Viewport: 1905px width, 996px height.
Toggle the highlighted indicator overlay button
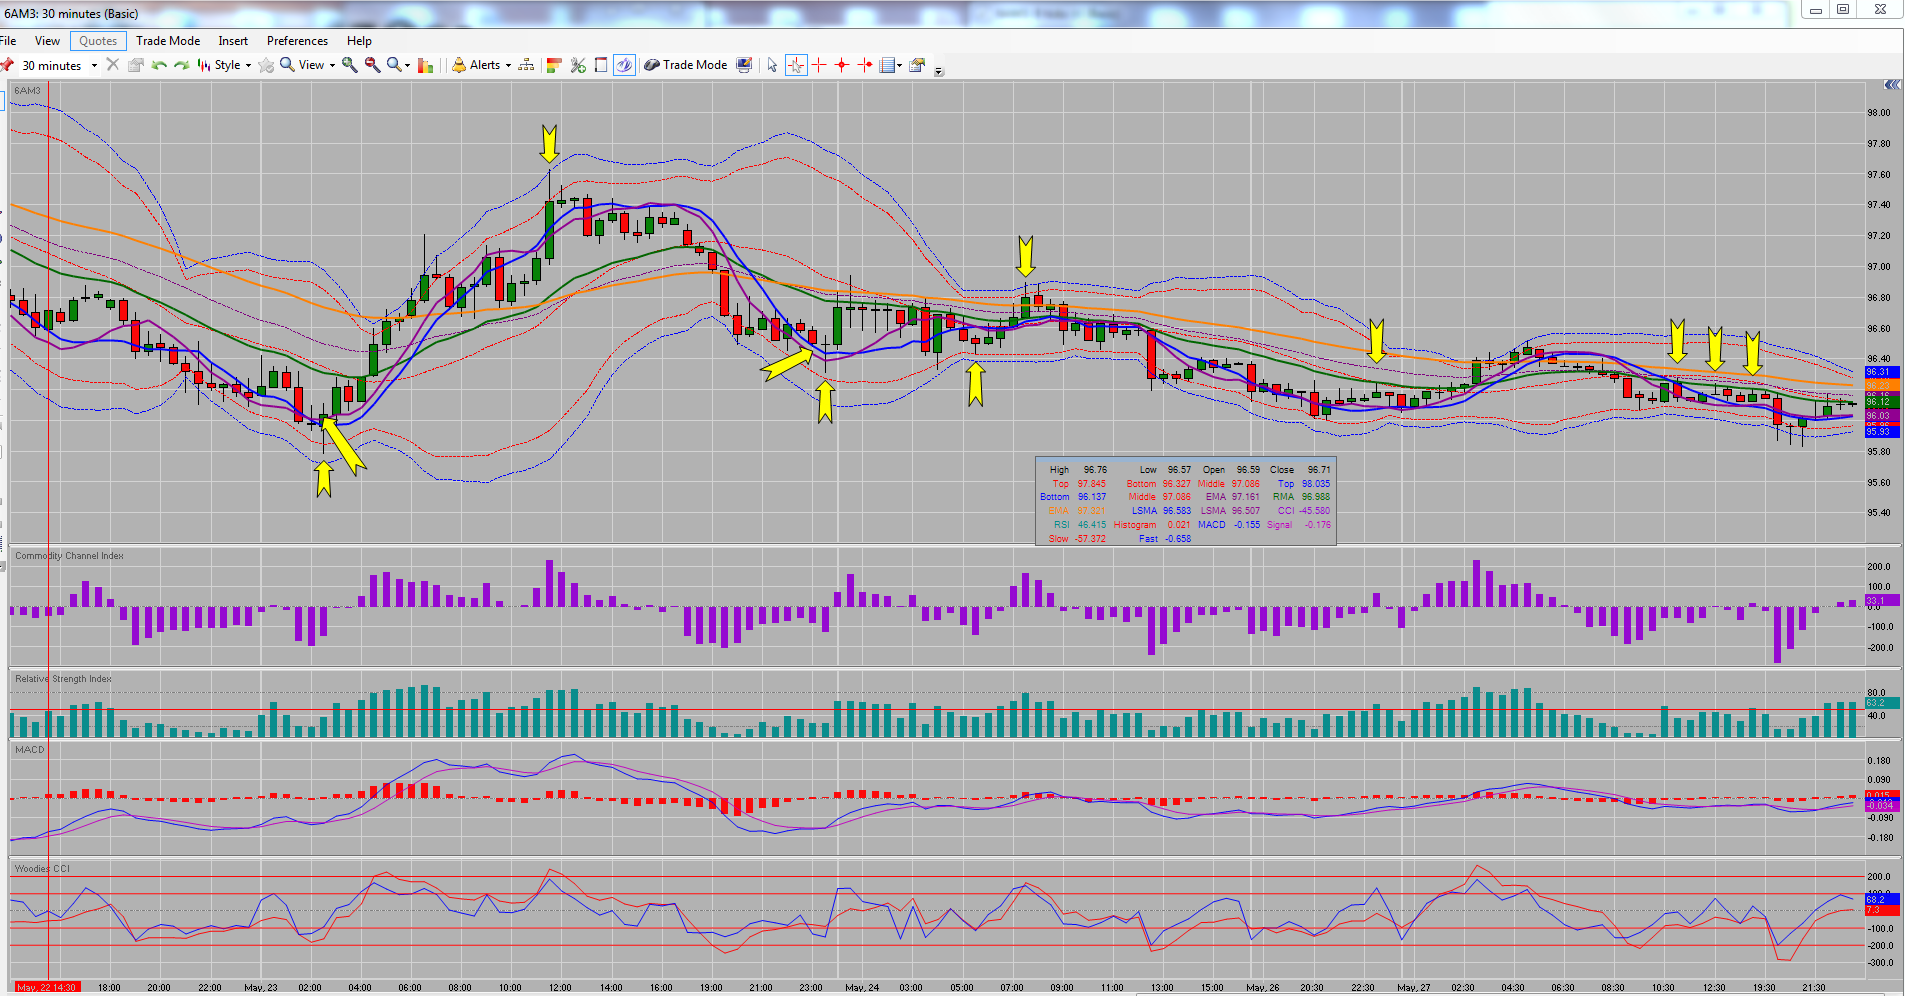(624, 65)
